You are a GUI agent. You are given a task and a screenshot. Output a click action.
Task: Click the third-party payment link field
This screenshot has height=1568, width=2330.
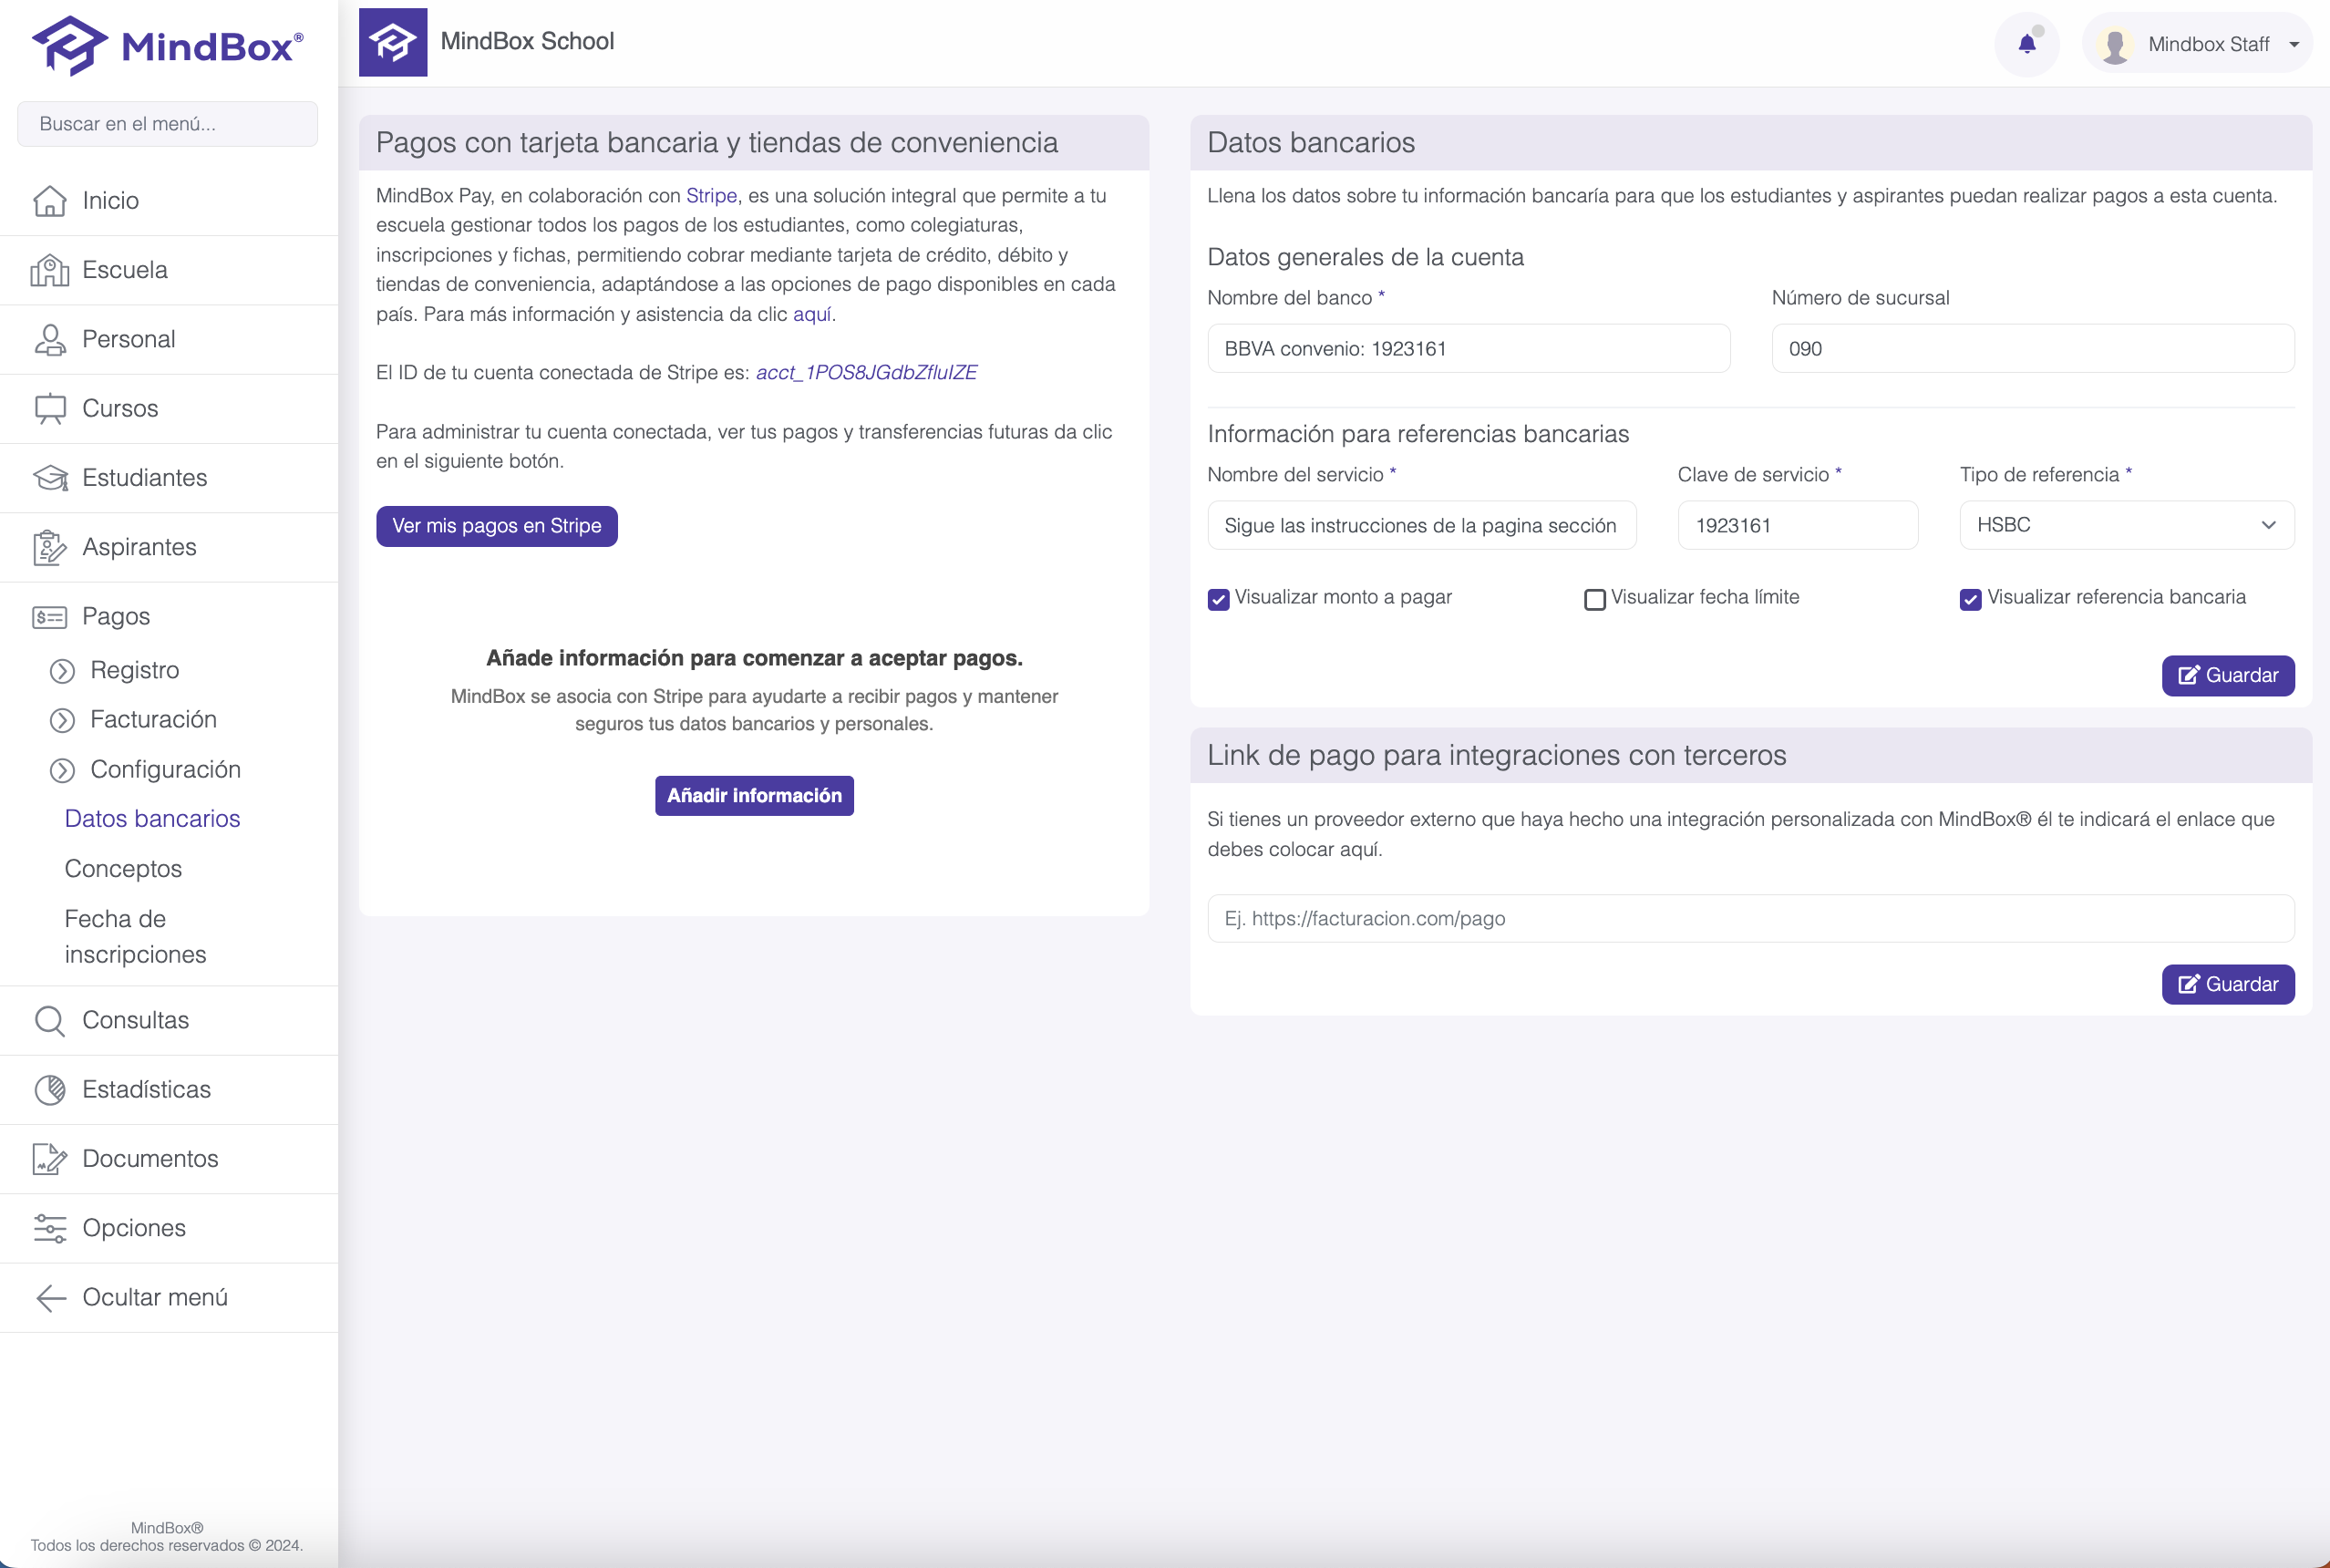[1750, 918]
